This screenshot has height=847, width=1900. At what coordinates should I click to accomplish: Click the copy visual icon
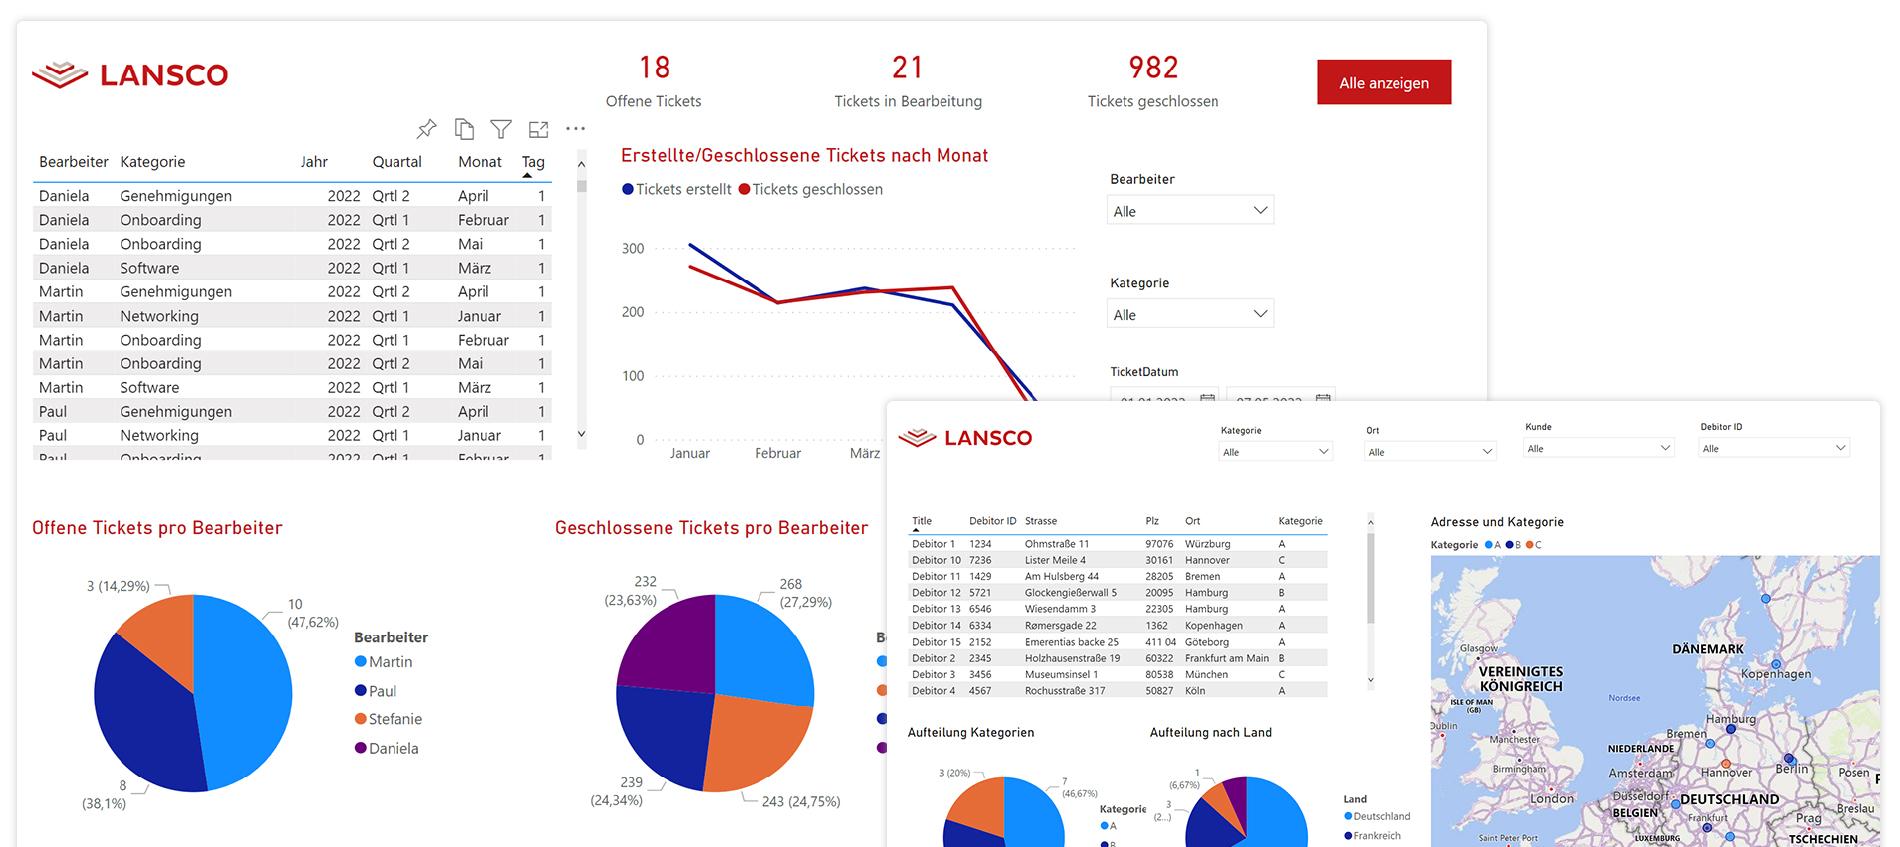tap(464, 129)
